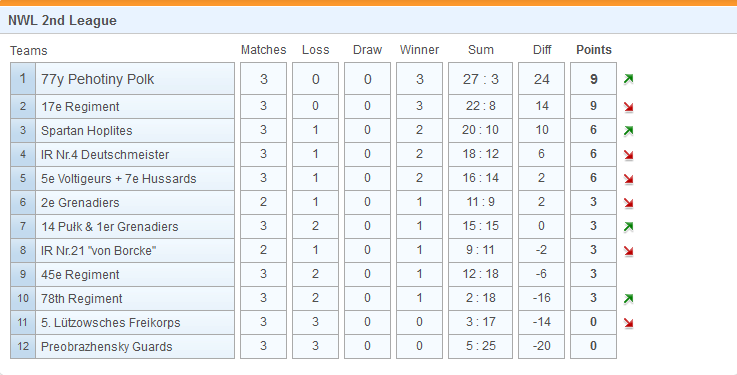737x375 pixels.
Task: Click green arrow for 14 Pułk & 1er Grenadiers
Action: point(628,227)
